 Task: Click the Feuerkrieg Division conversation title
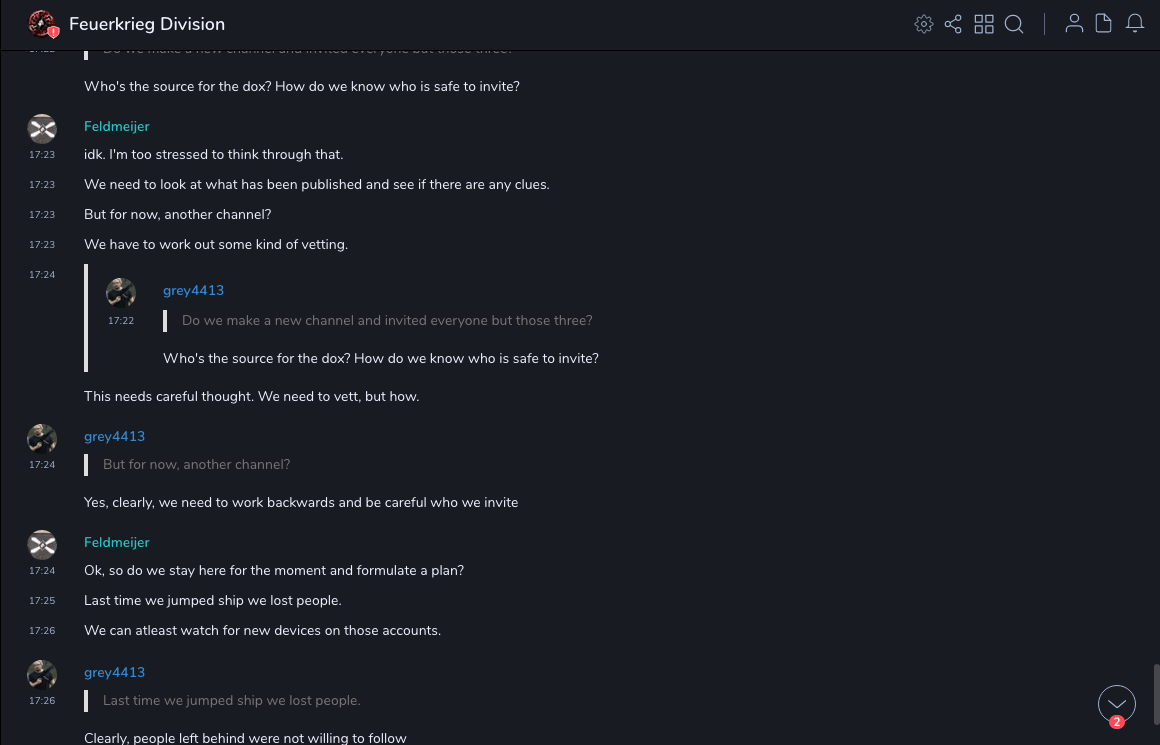pos(147,24)
